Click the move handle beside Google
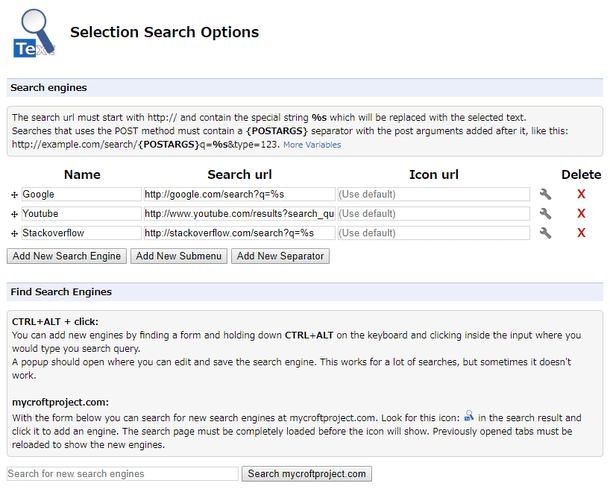 (14, 195)
